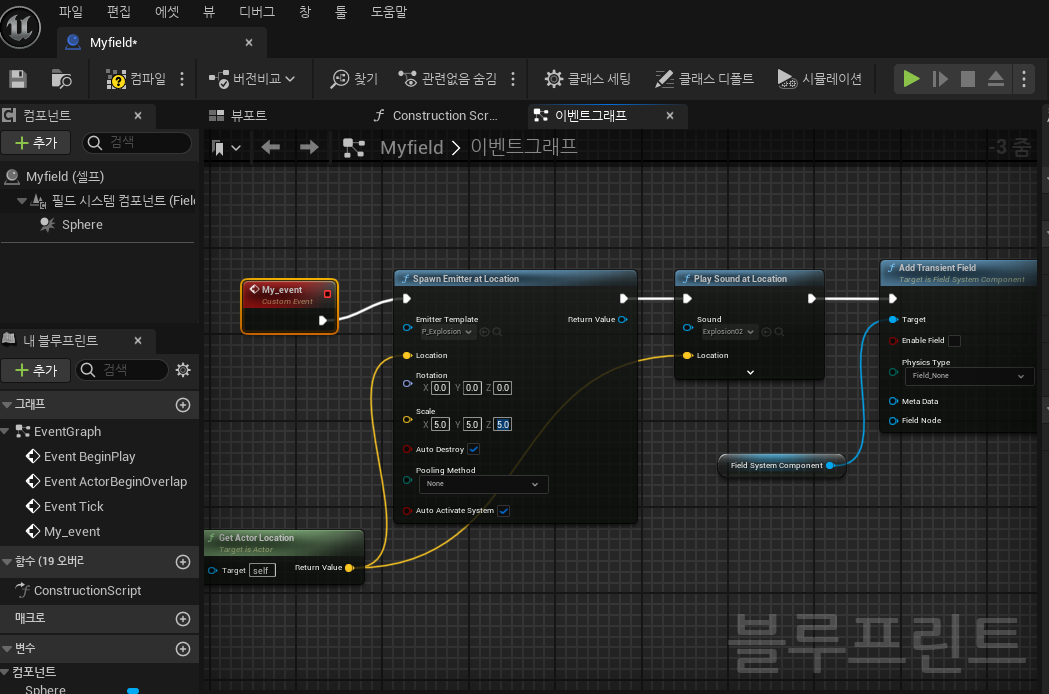The width and height of the screenshot is (1049, 694).
Task: Open the 버전비교 dropdown
Action: (x=252, y=79)
